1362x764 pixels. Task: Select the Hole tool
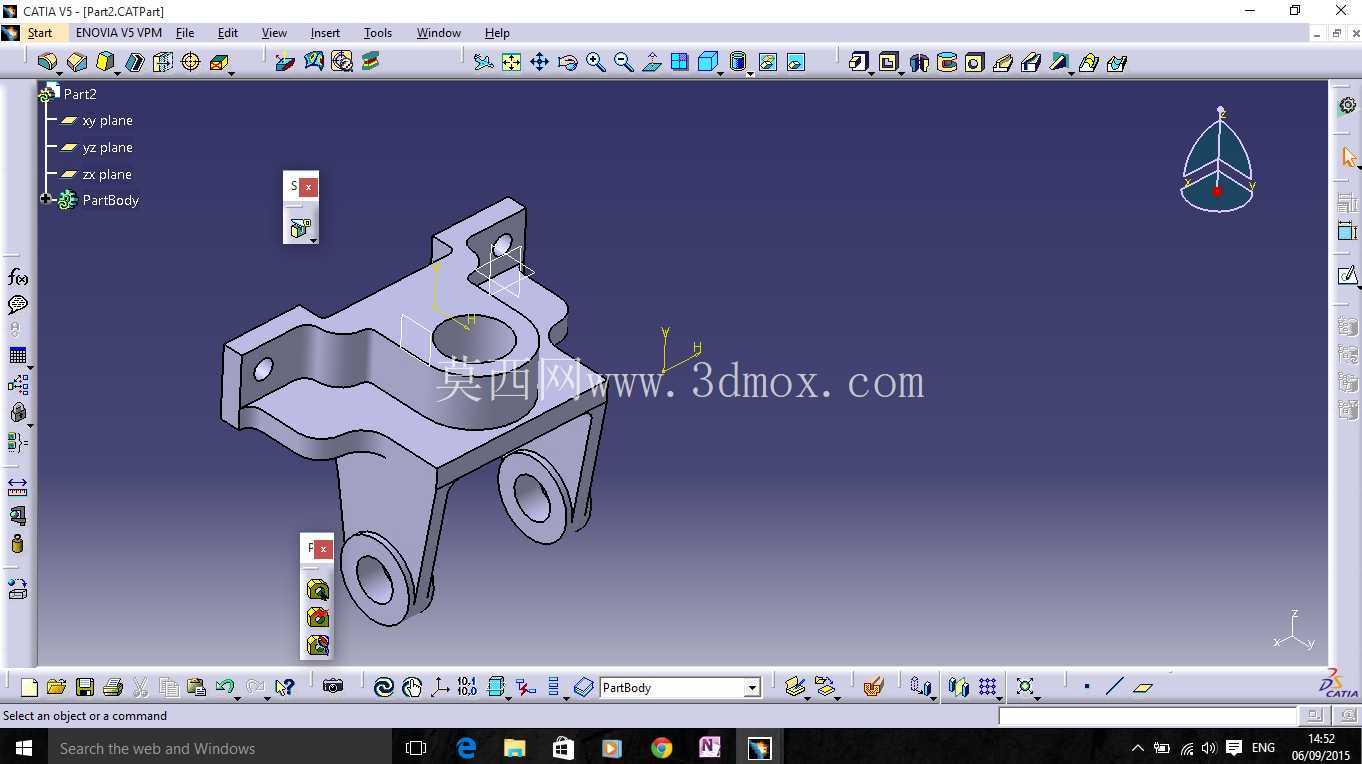(x=974, y=62)
